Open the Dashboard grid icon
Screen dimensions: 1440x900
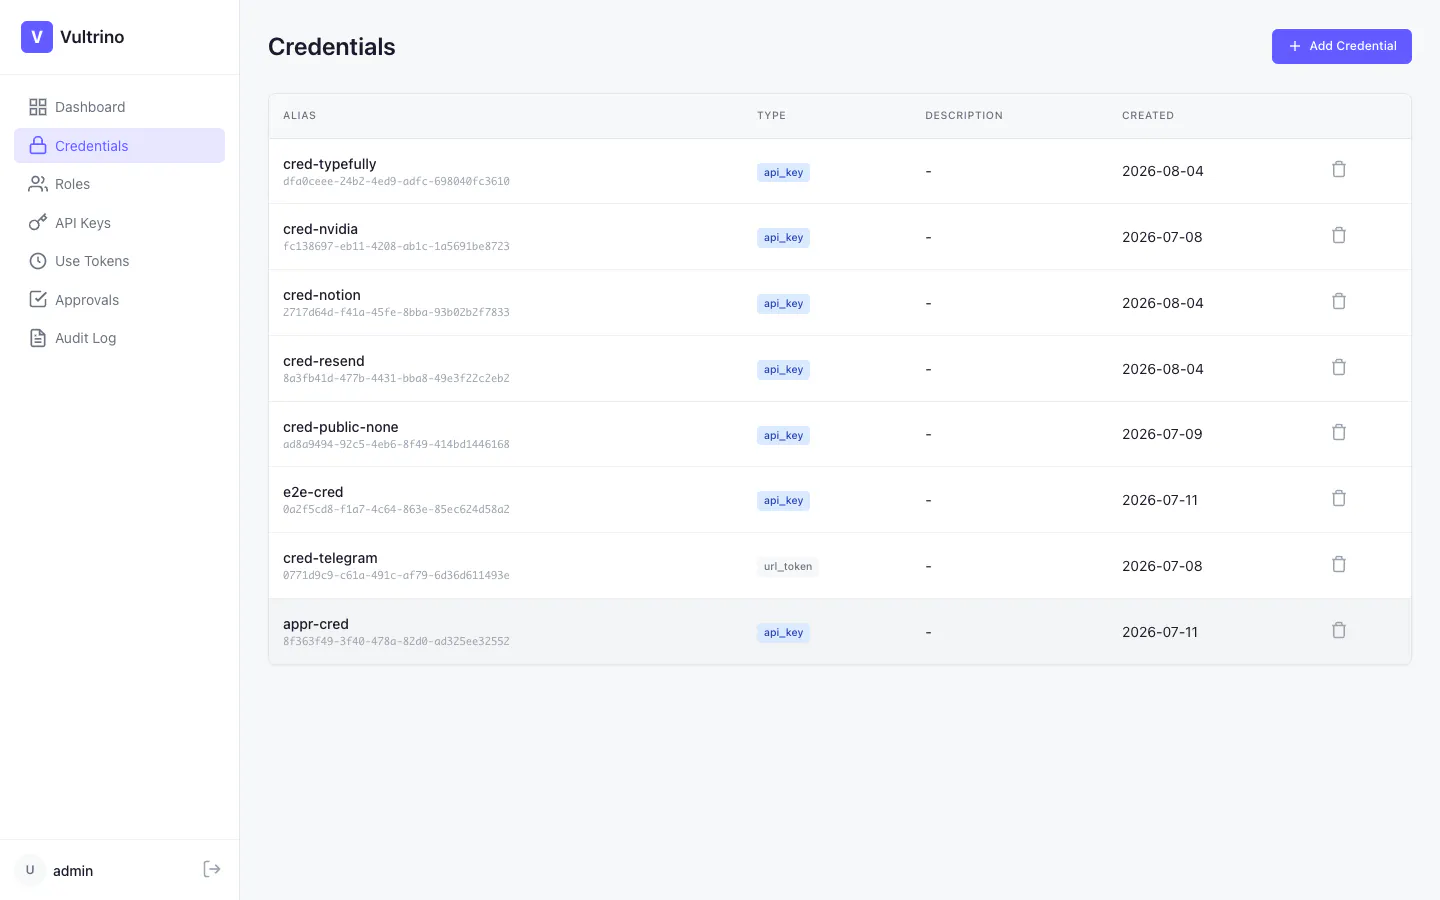[x=38, y=107]
